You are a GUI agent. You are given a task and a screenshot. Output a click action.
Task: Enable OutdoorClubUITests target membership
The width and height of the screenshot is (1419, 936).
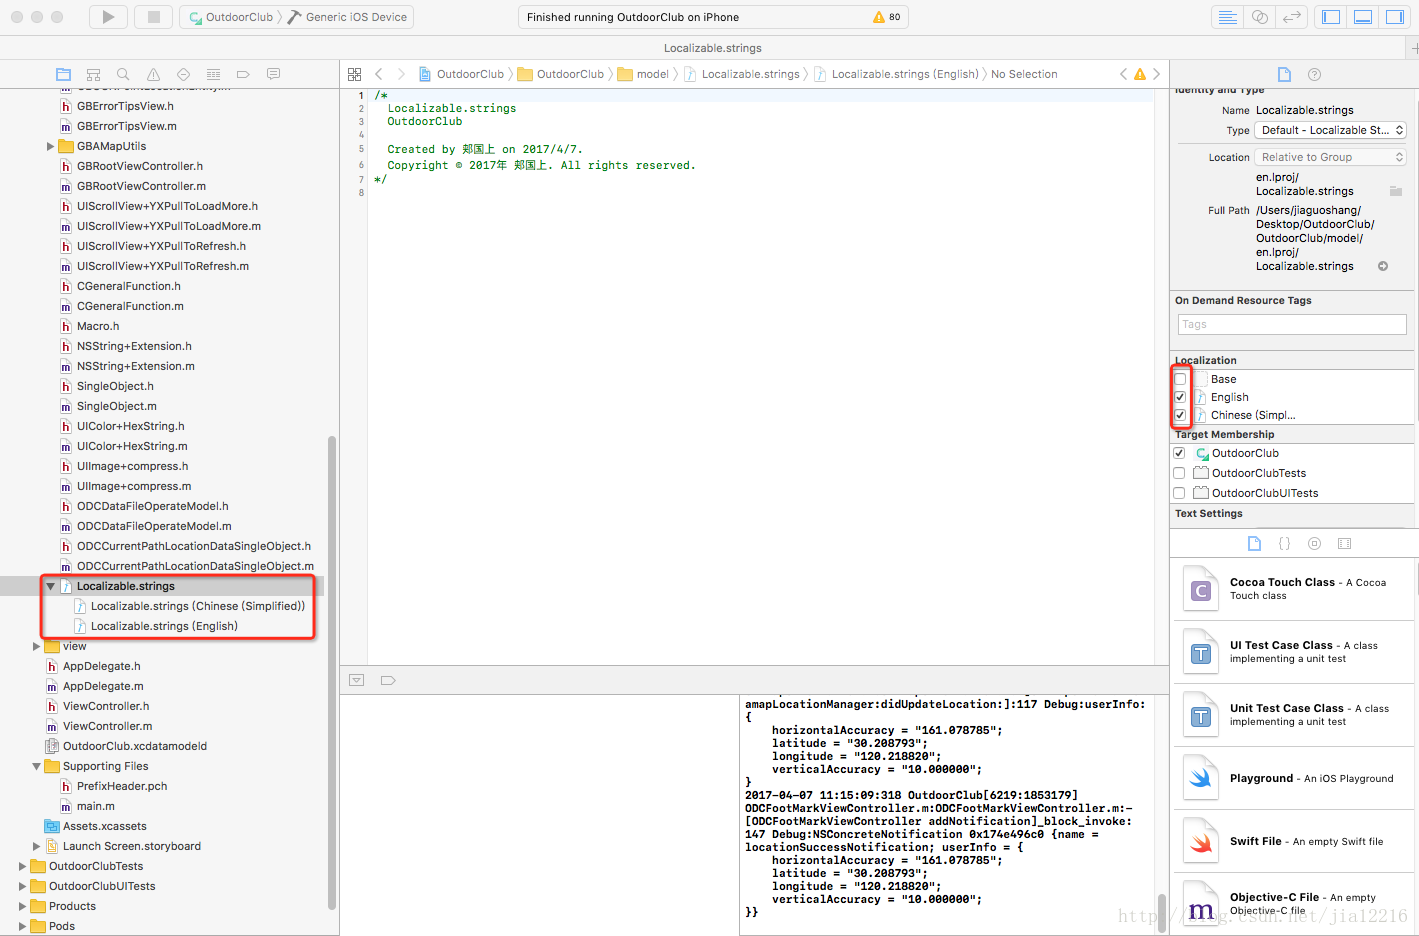1179,493
